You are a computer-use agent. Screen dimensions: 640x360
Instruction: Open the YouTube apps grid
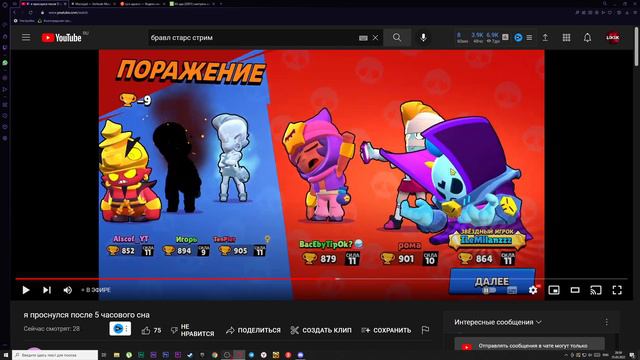point(566,38)
